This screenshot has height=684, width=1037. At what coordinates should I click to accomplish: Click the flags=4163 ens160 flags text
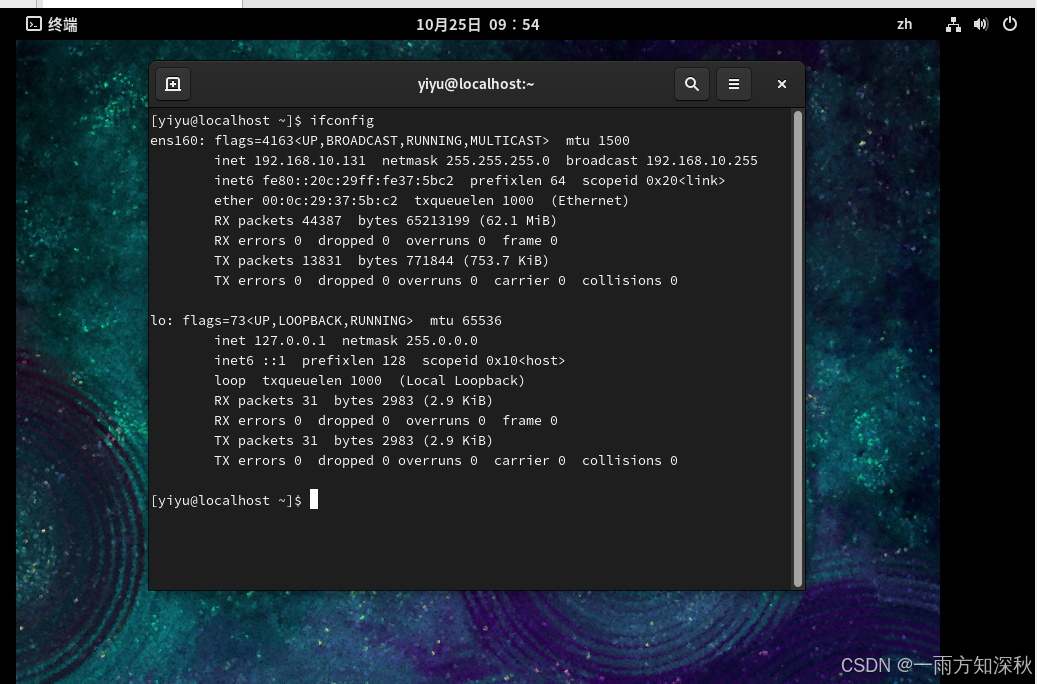click(x=382, y=140)
